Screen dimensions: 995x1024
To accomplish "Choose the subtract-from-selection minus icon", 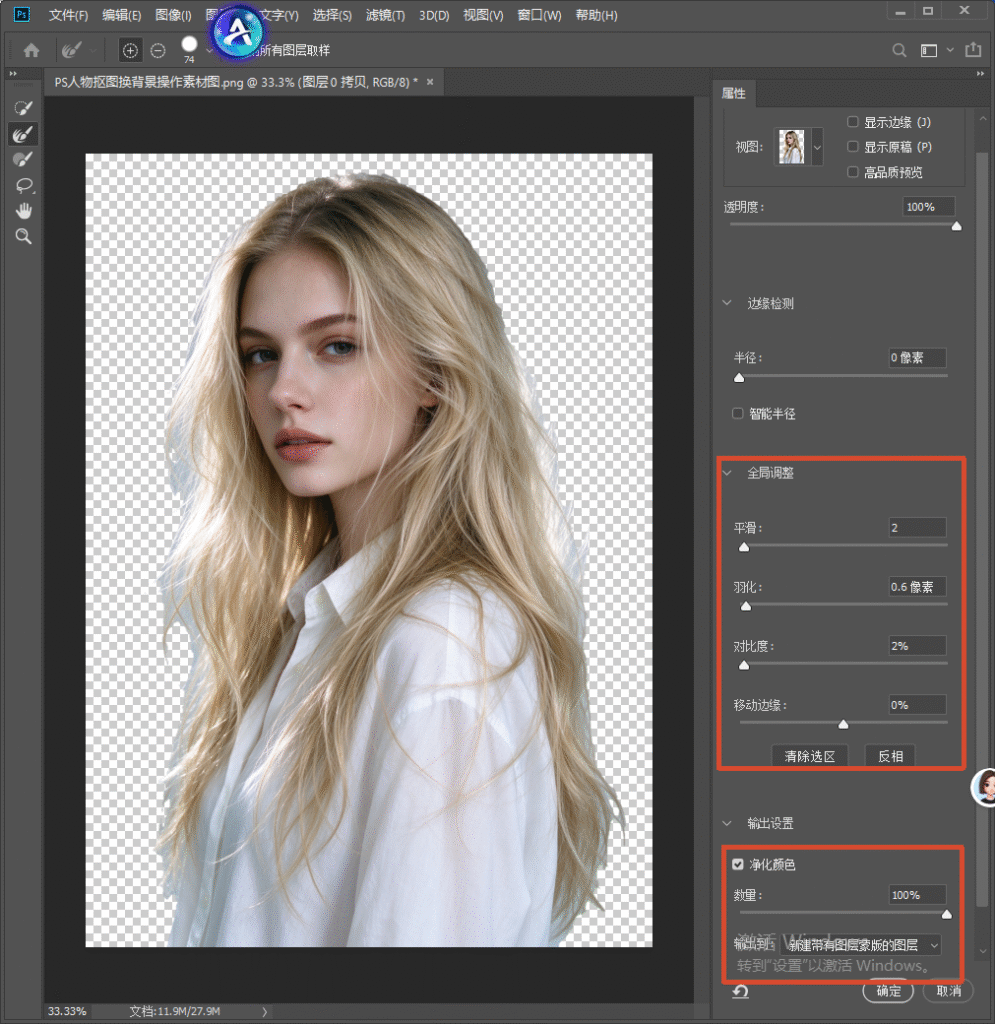I will pyautogui.click(x=158, y=50).
